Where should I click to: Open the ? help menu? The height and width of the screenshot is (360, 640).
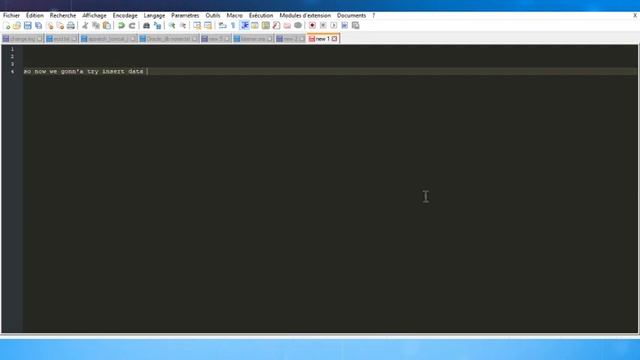(373, 16)
